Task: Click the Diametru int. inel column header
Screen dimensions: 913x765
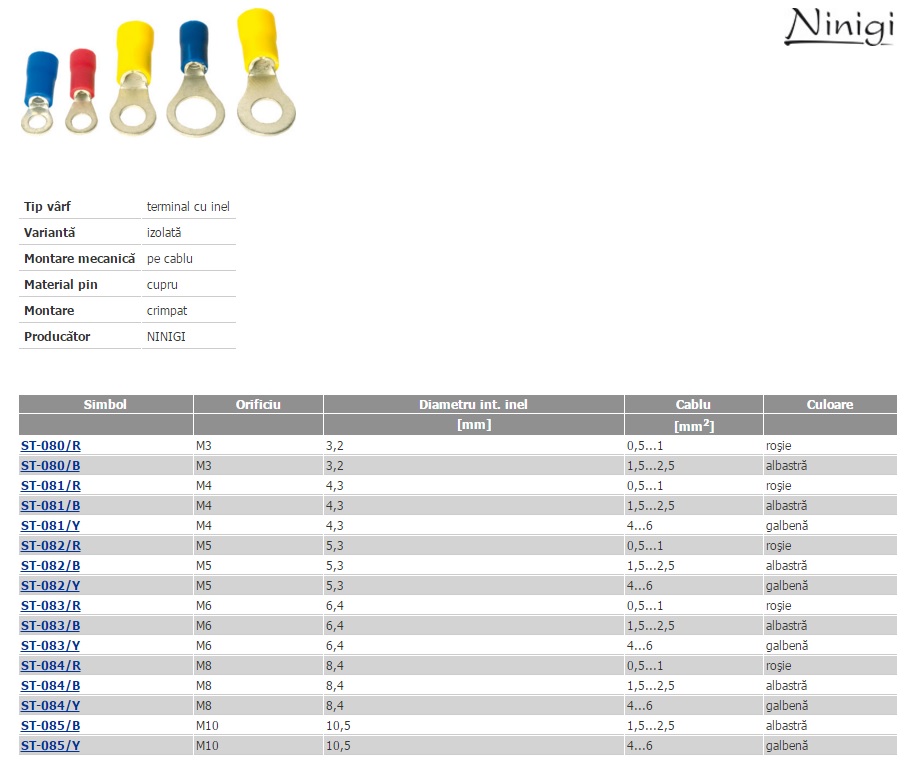Action: (x=473, y=405)
